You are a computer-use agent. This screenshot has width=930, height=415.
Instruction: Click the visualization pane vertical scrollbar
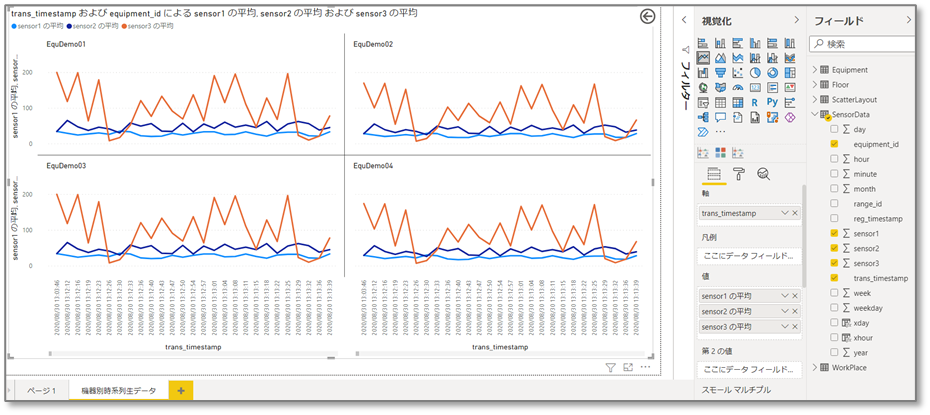(x=805, y=235)
